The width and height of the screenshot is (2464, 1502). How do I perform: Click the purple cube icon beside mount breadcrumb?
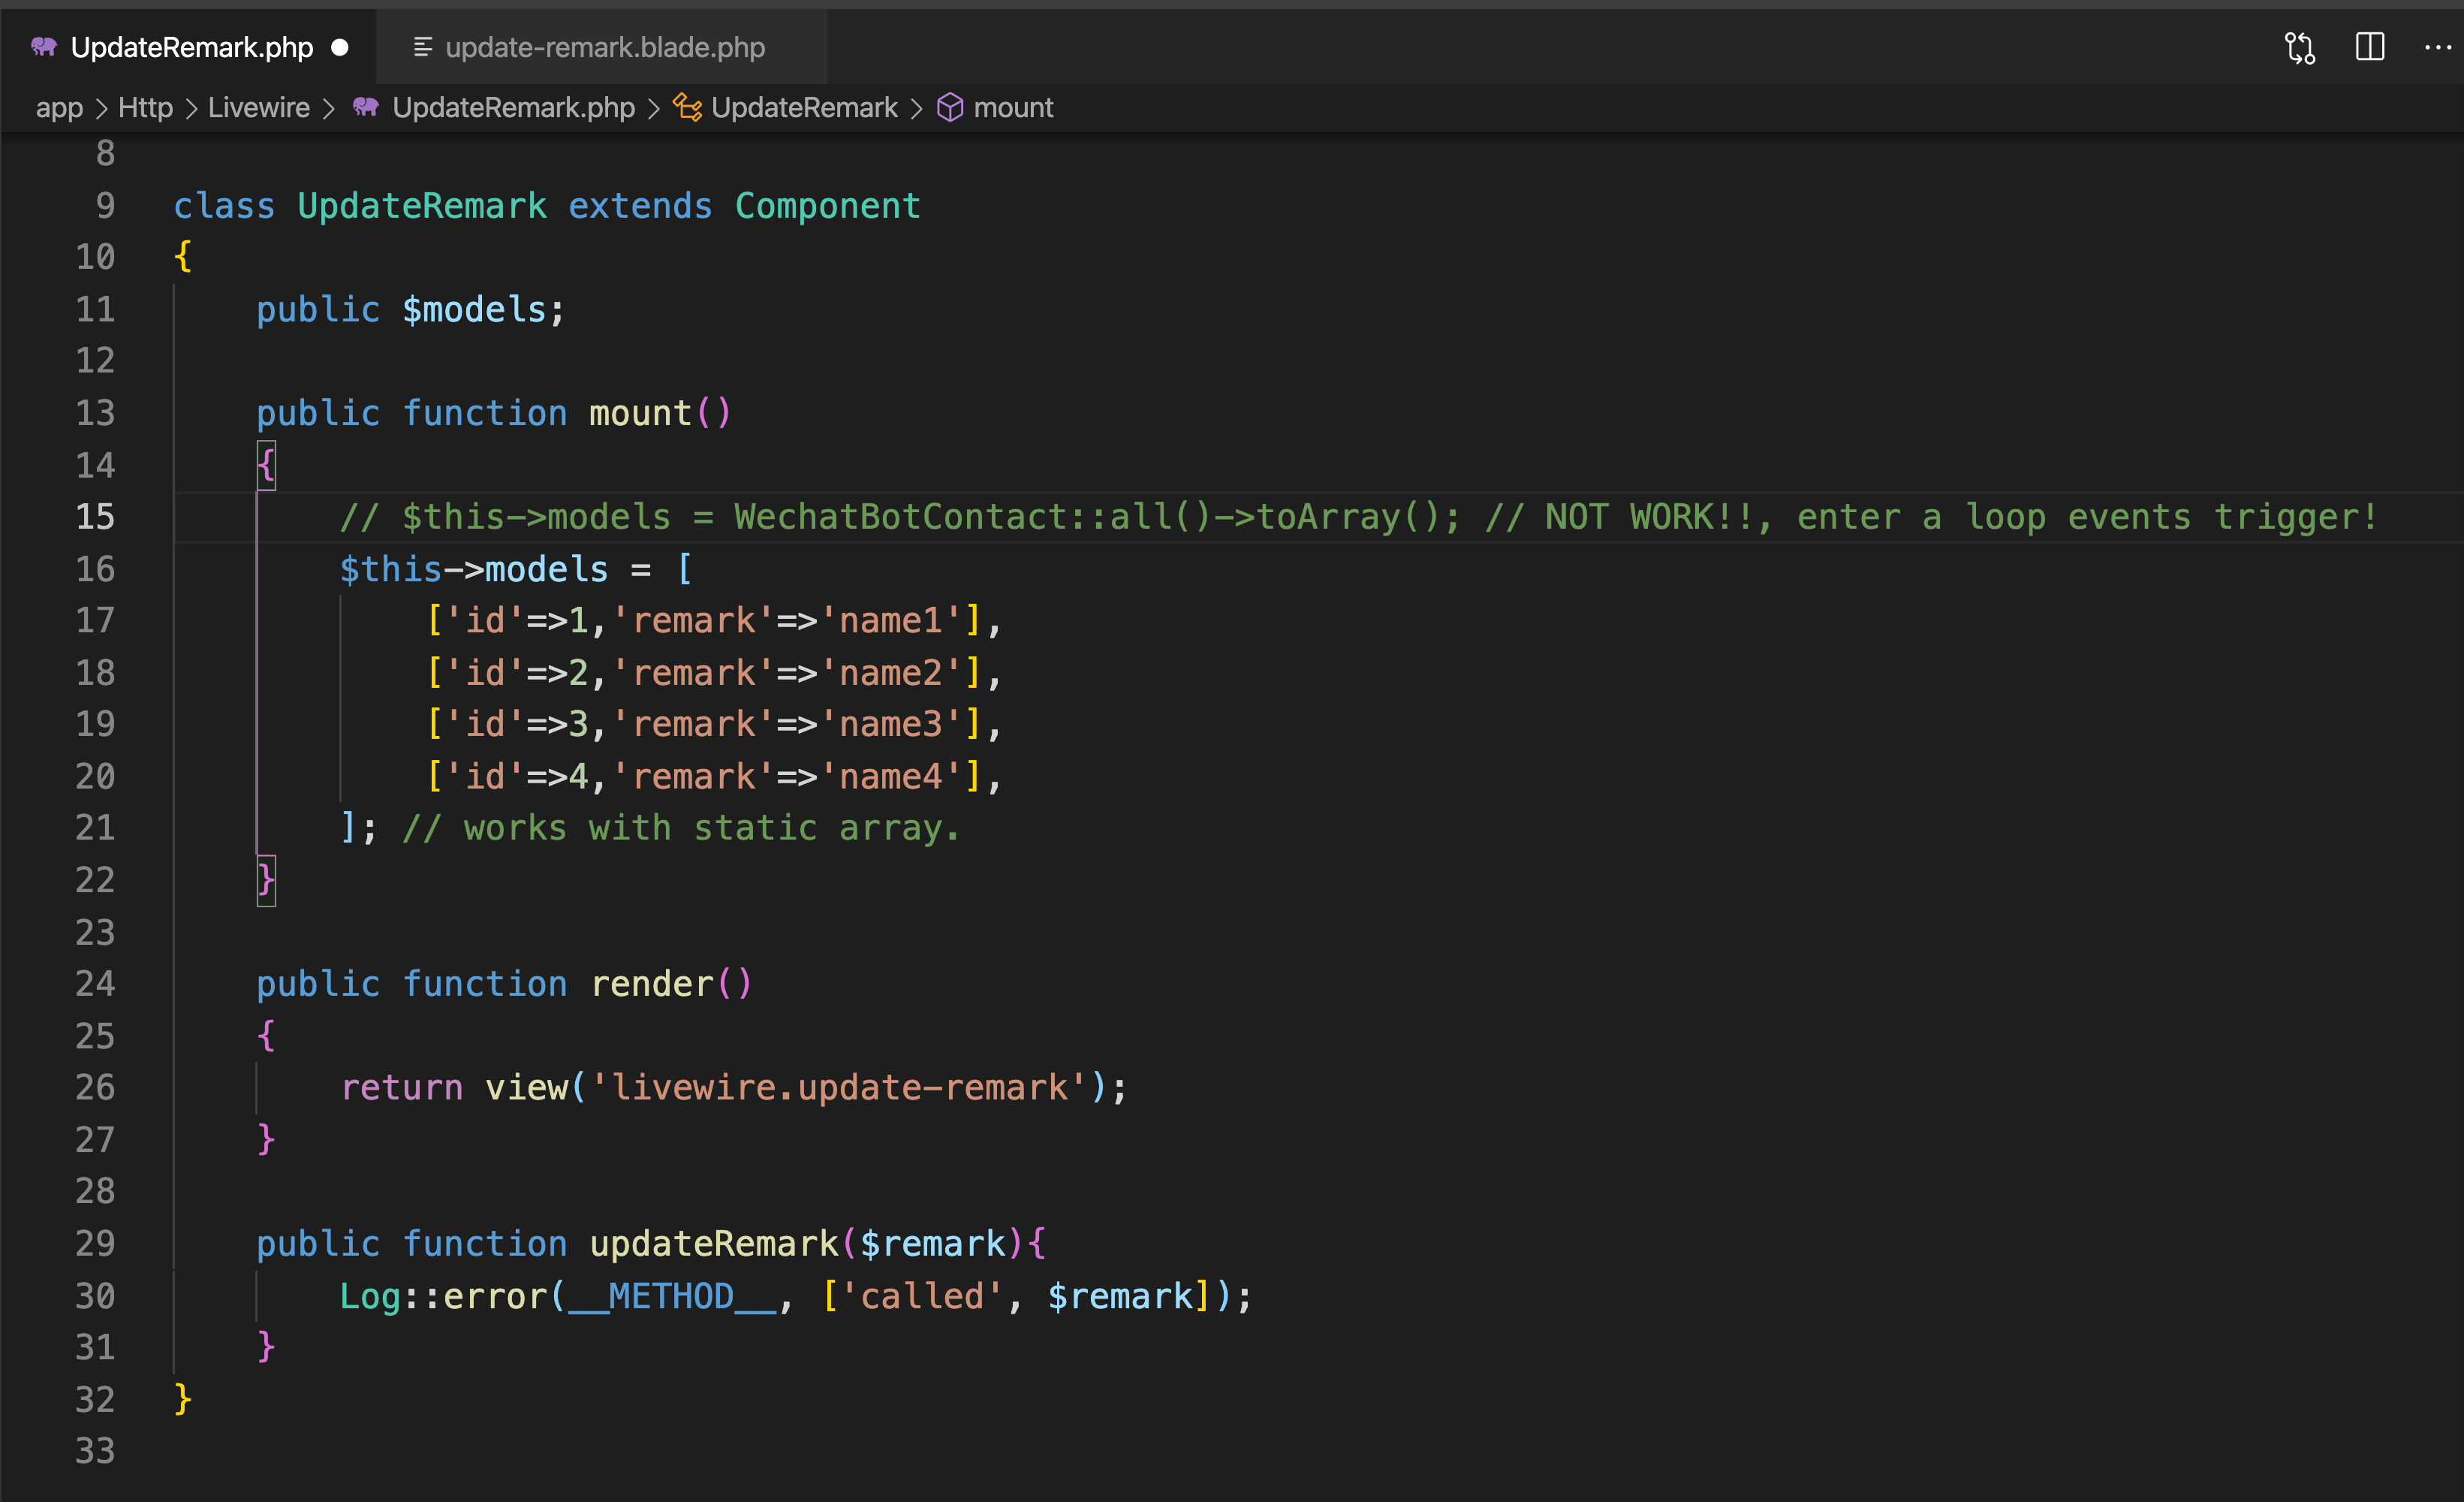951,107
